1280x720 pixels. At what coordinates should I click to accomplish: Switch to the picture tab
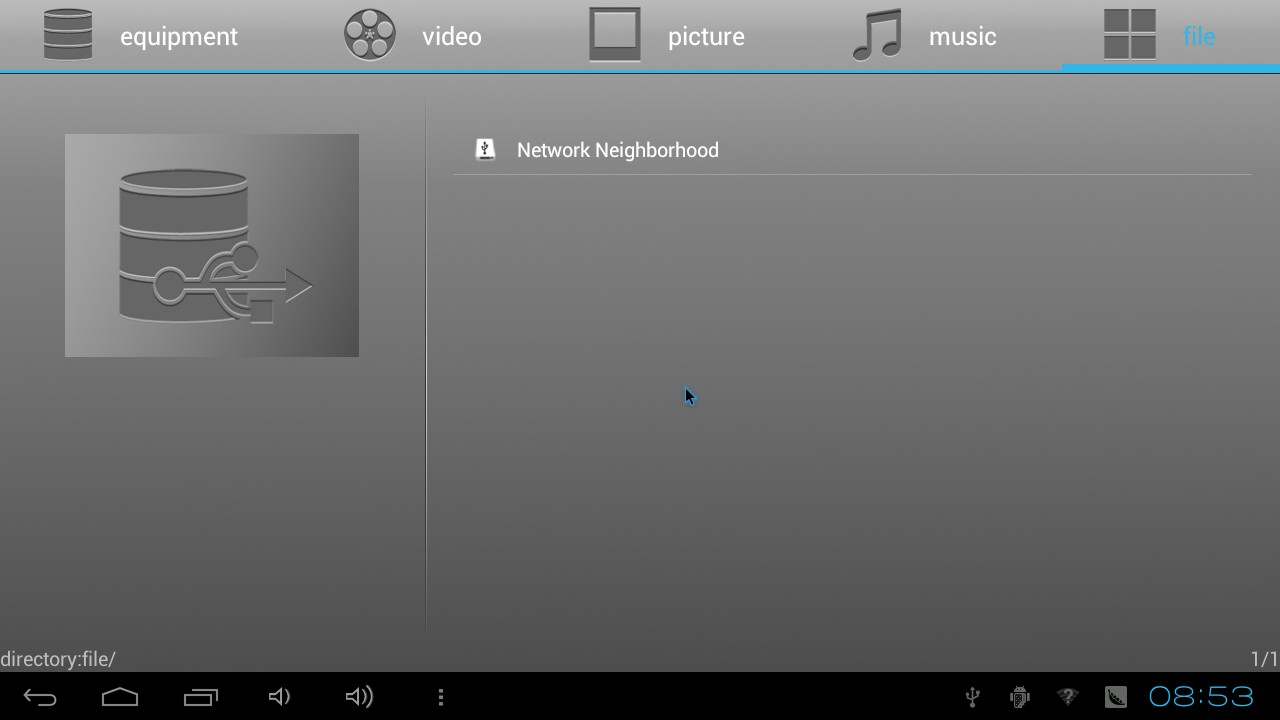coord(666,36)
